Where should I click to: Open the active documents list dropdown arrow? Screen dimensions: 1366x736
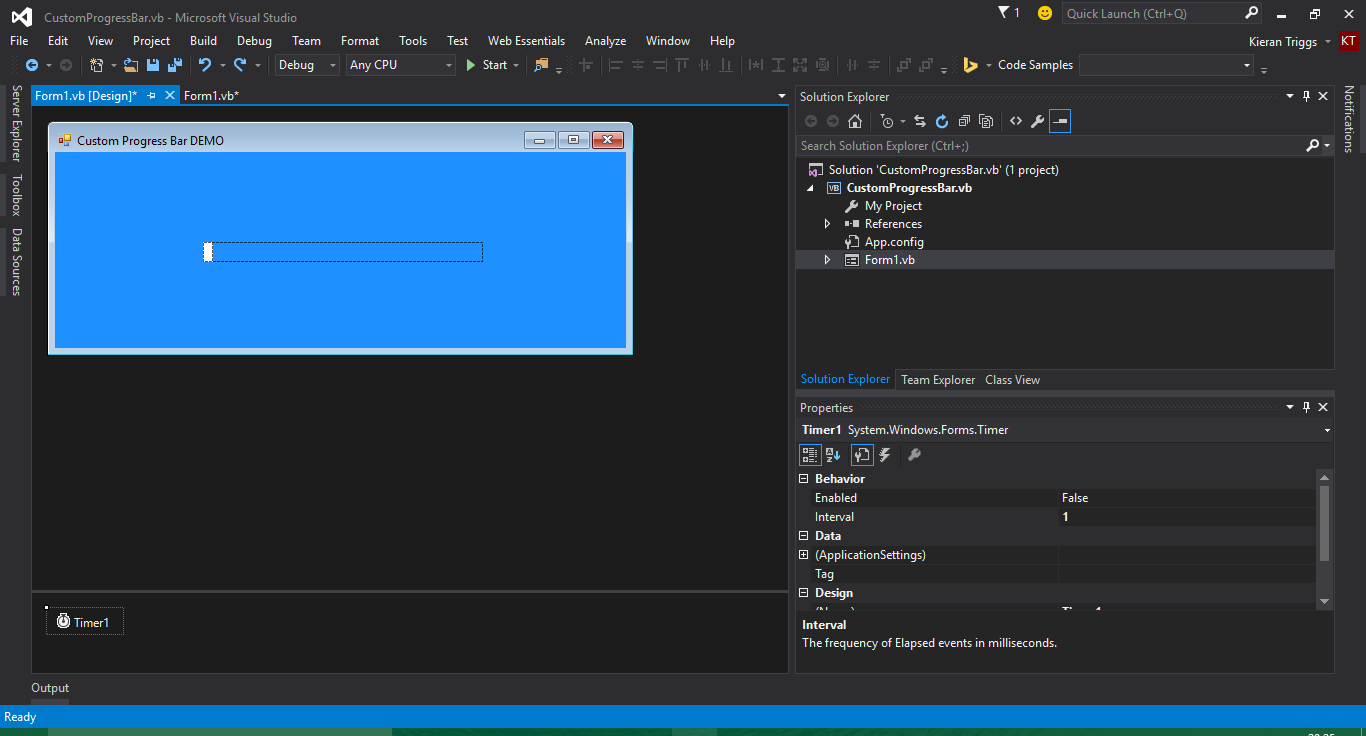[x=782, y=96]
